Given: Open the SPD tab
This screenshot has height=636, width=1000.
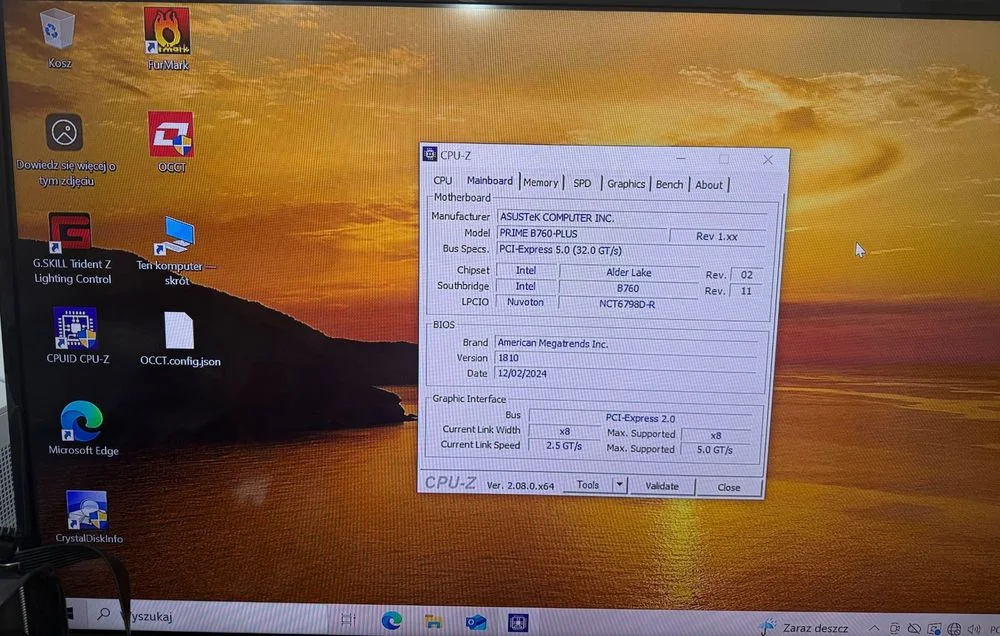Looking at the screenshot, I should 582,183.
